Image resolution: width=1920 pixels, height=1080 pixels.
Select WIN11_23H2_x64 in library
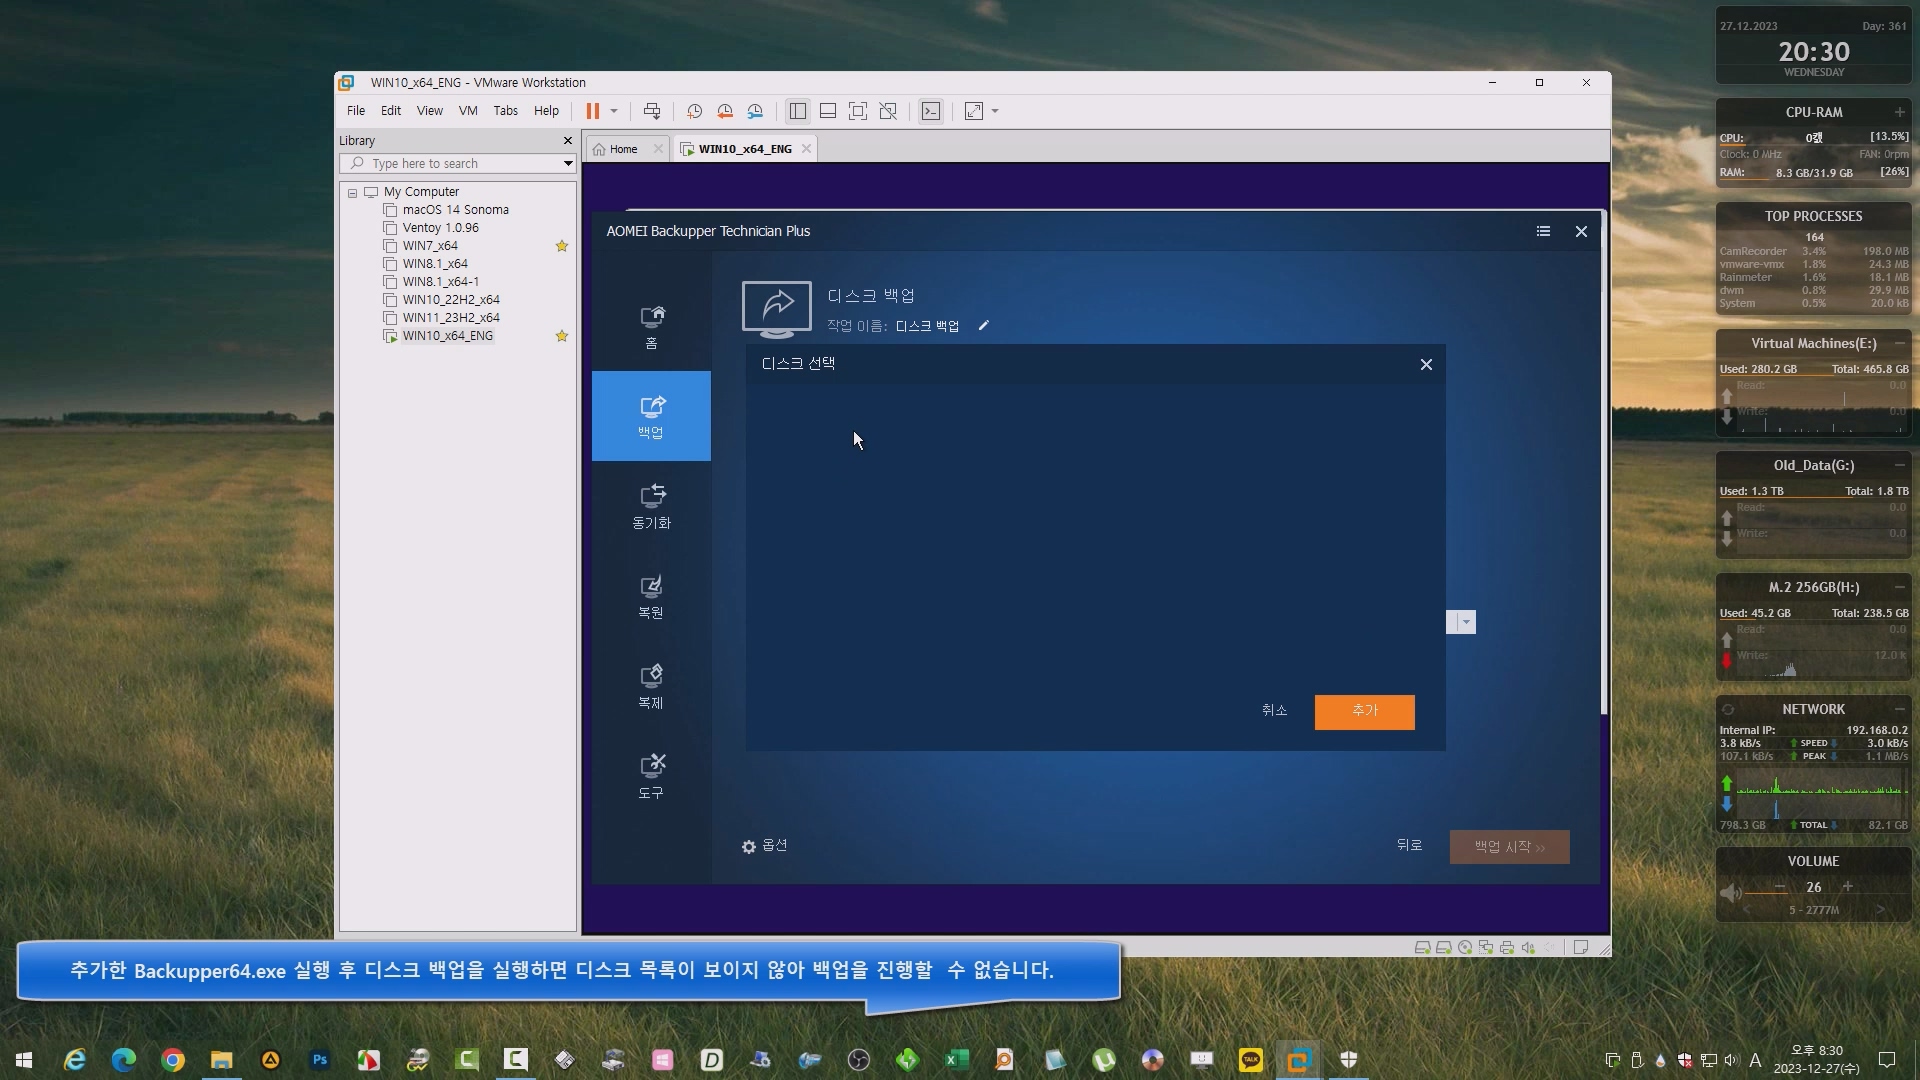pos(451,318)
